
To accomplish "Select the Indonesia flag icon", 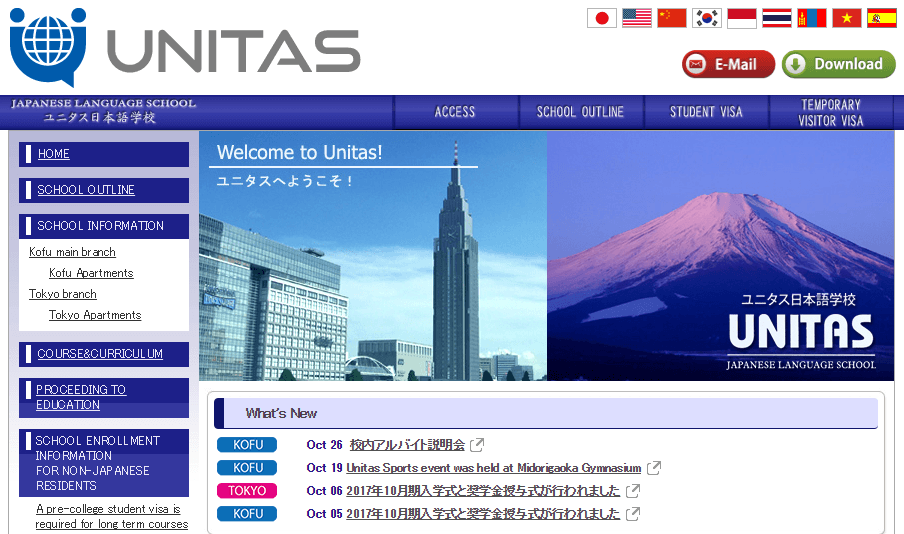I will point(741,18).
